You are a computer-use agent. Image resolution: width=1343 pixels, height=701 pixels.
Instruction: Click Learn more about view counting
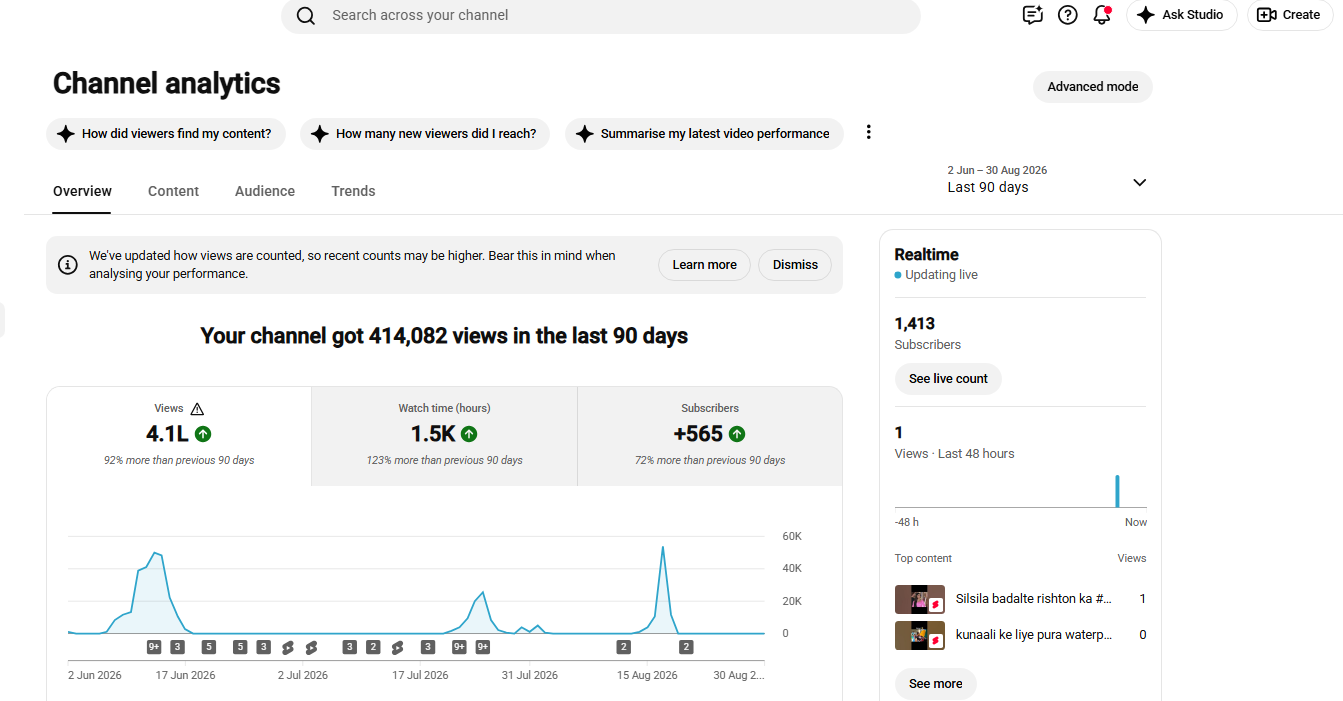tap(704, 265)
